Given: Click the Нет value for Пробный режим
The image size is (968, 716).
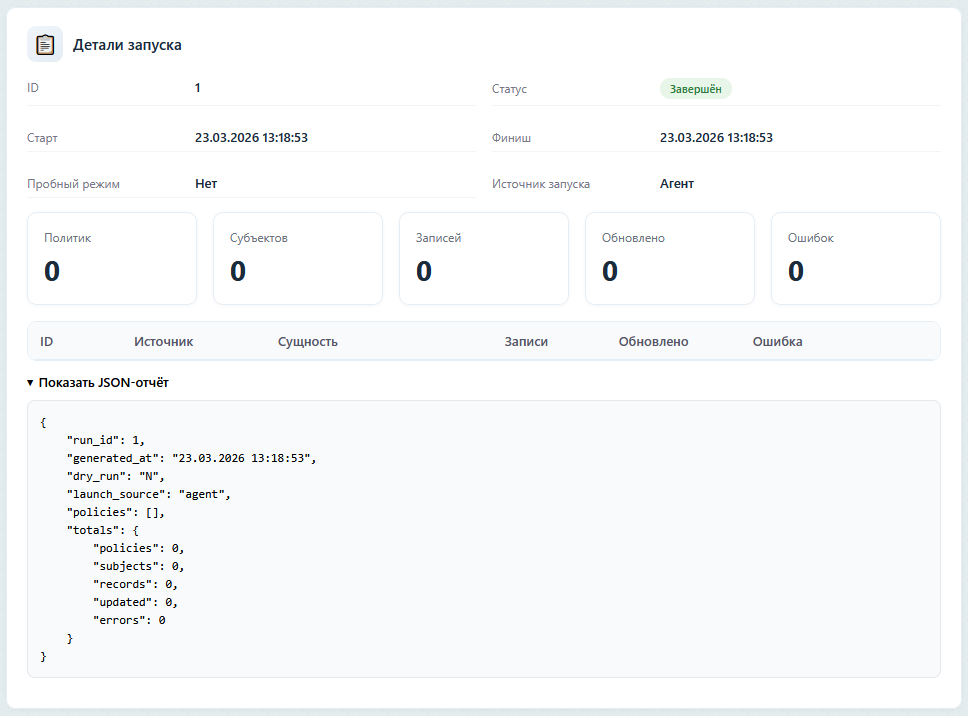Looking at the screenshot, I should point(206,184).
